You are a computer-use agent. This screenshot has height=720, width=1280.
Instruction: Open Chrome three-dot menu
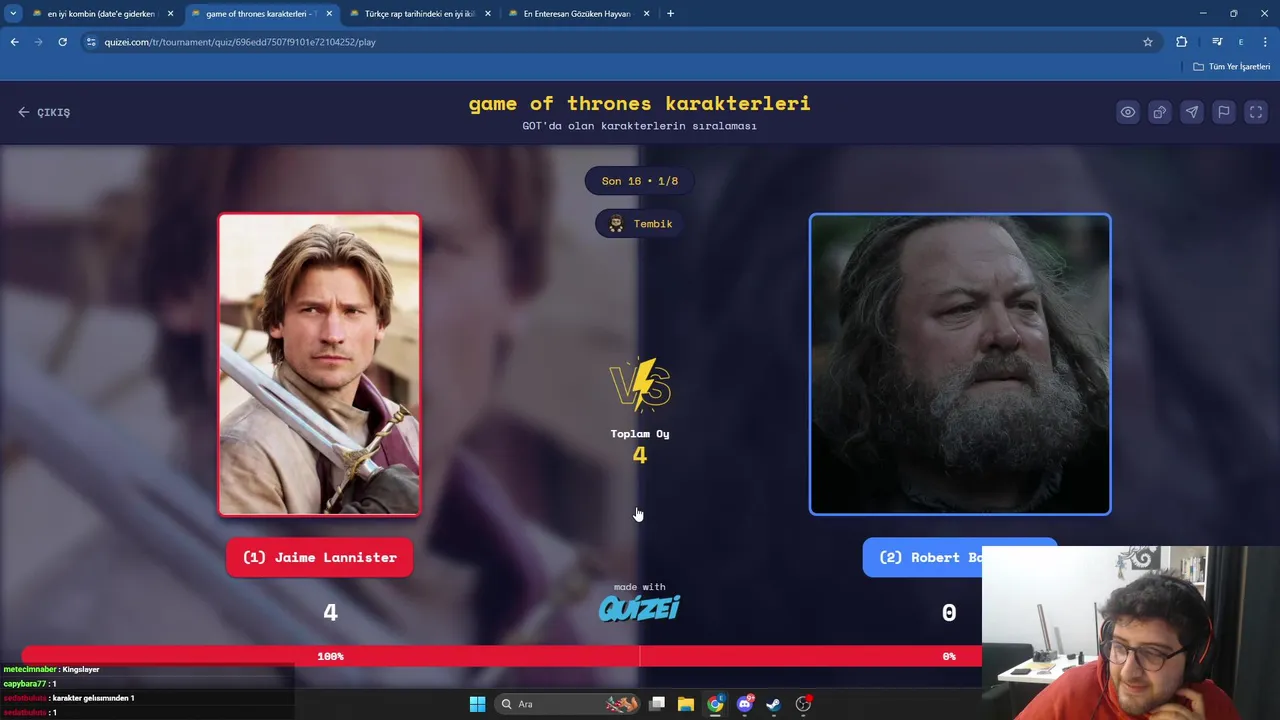[1266, 42]
